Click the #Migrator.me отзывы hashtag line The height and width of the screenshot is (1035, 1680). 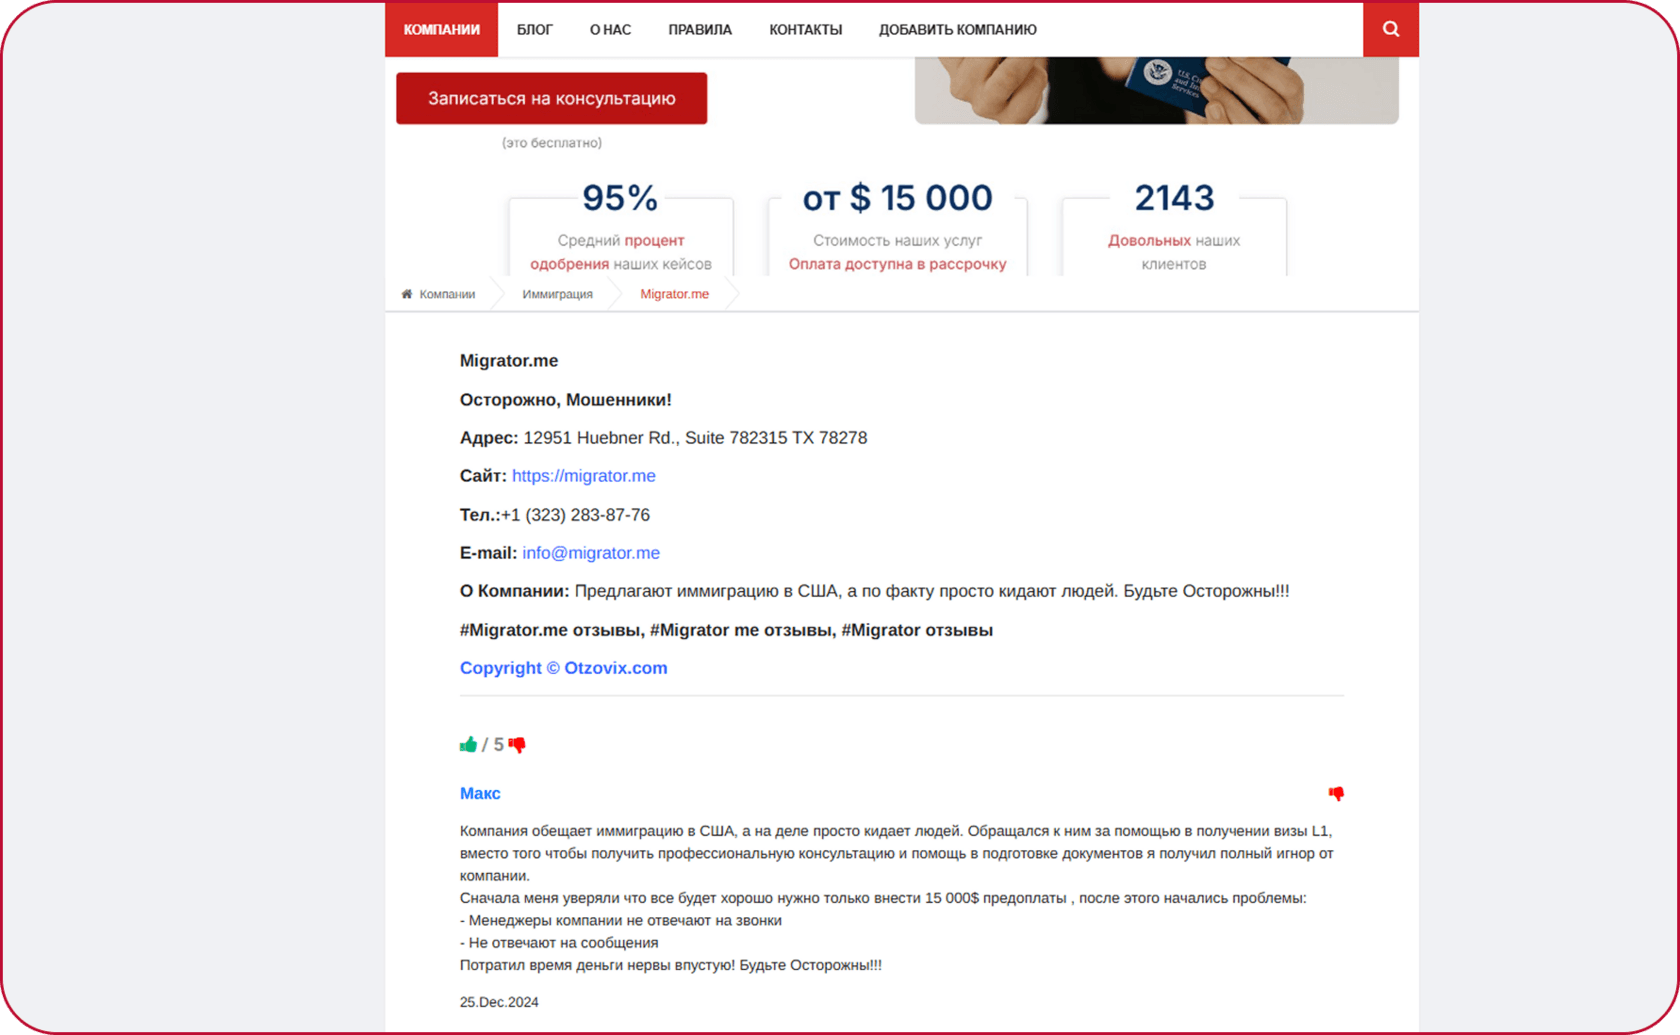coord(726,630)
